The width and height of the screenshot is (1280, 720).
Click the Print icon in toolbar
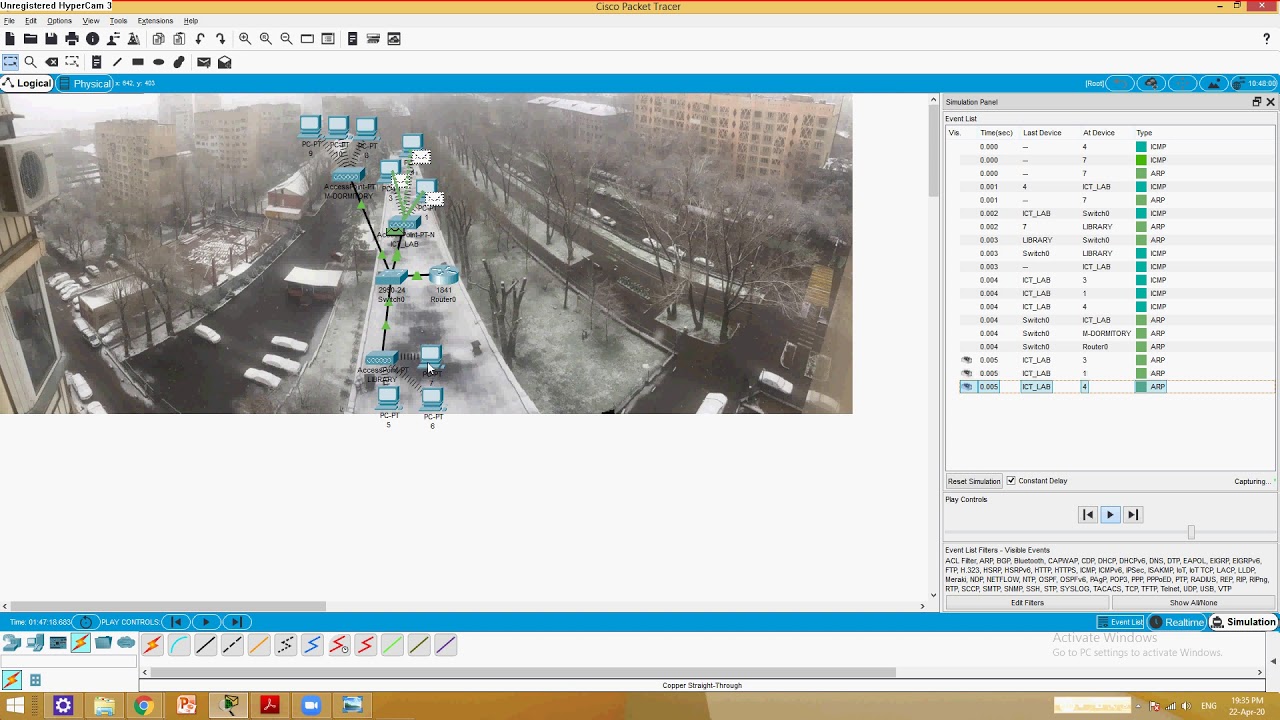pyautogui.click(x=72, y=39)
